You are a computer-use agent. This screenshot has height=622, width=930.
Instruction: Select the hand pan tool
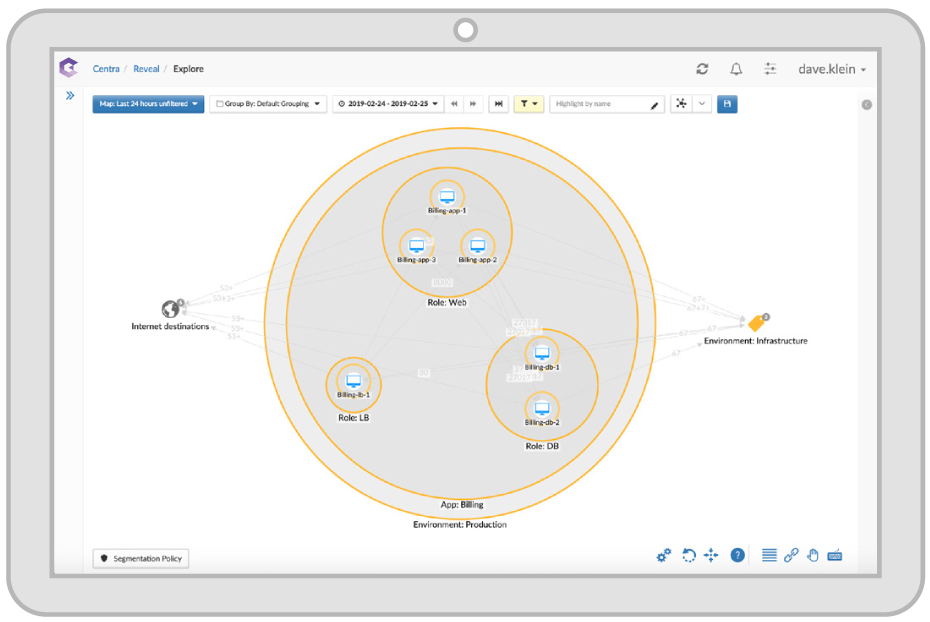(812, 555)
